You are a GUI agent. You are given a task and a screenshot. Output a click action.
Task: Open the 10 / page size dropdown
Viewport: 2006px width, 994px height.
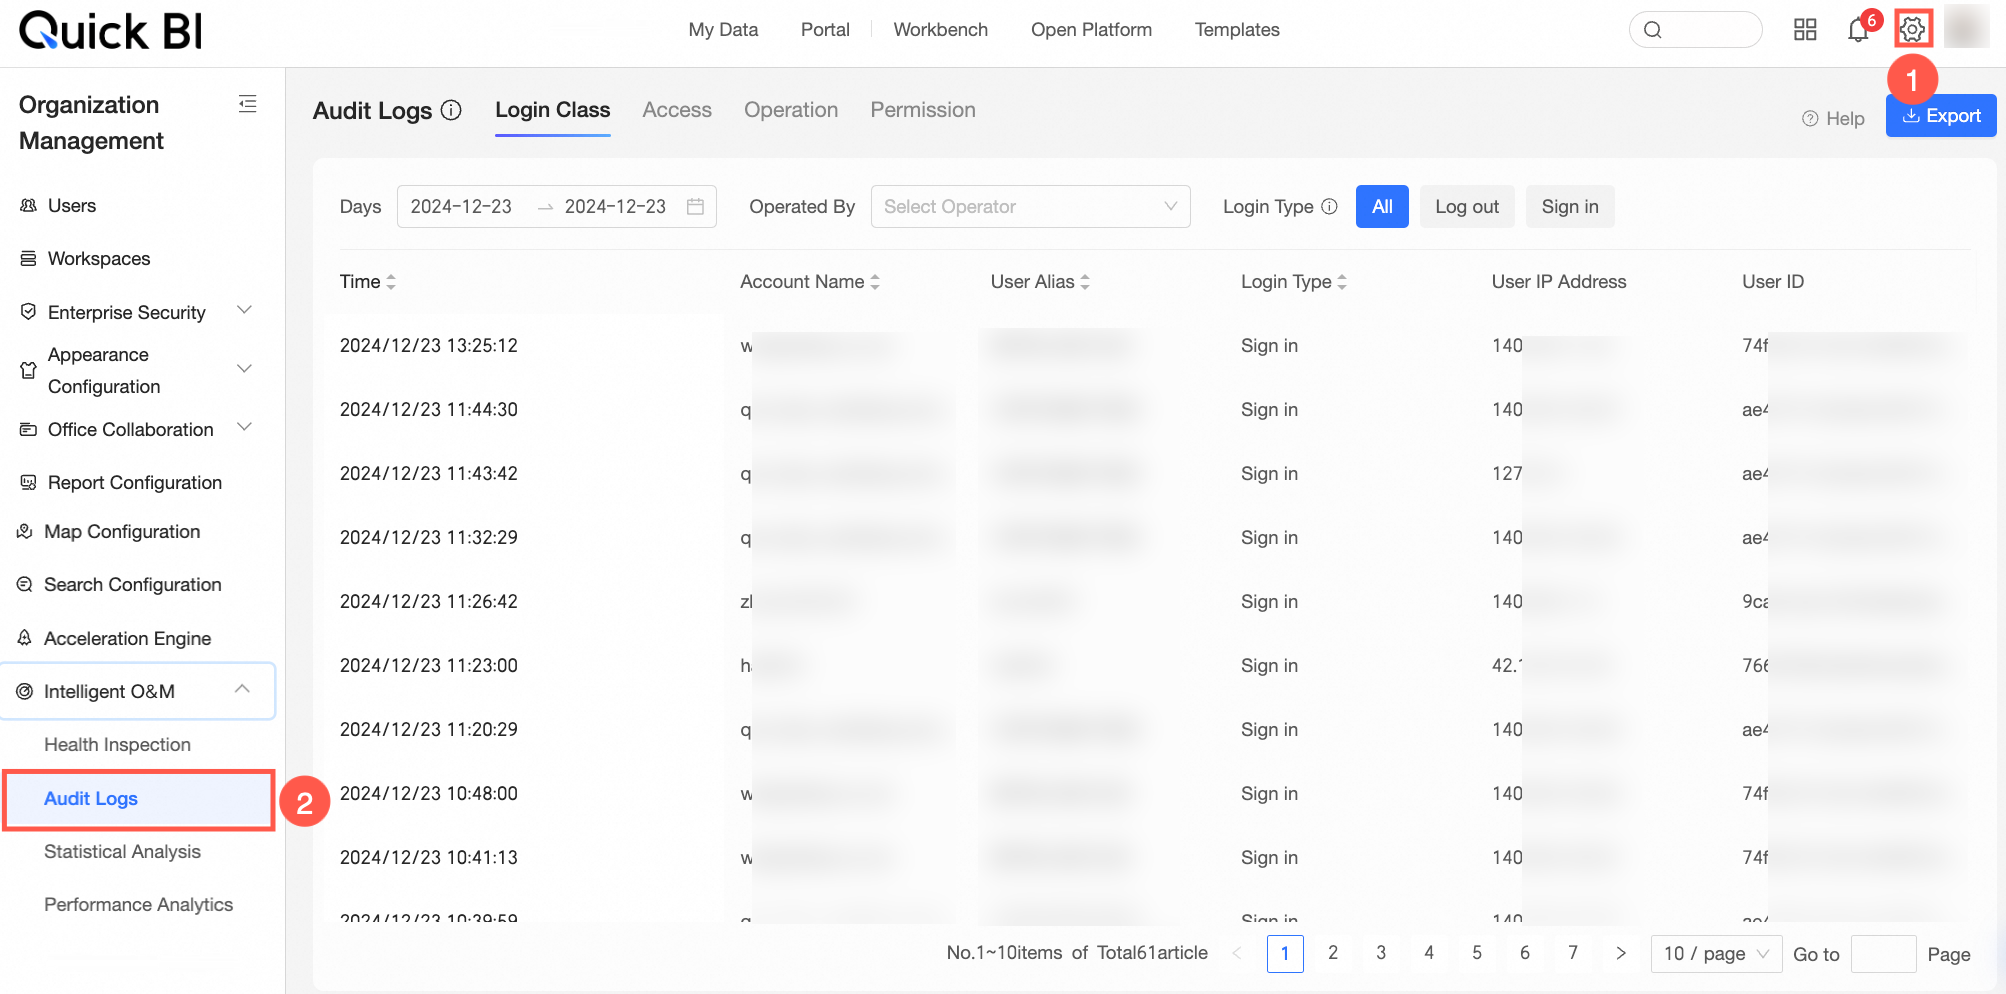[1716, 953]
